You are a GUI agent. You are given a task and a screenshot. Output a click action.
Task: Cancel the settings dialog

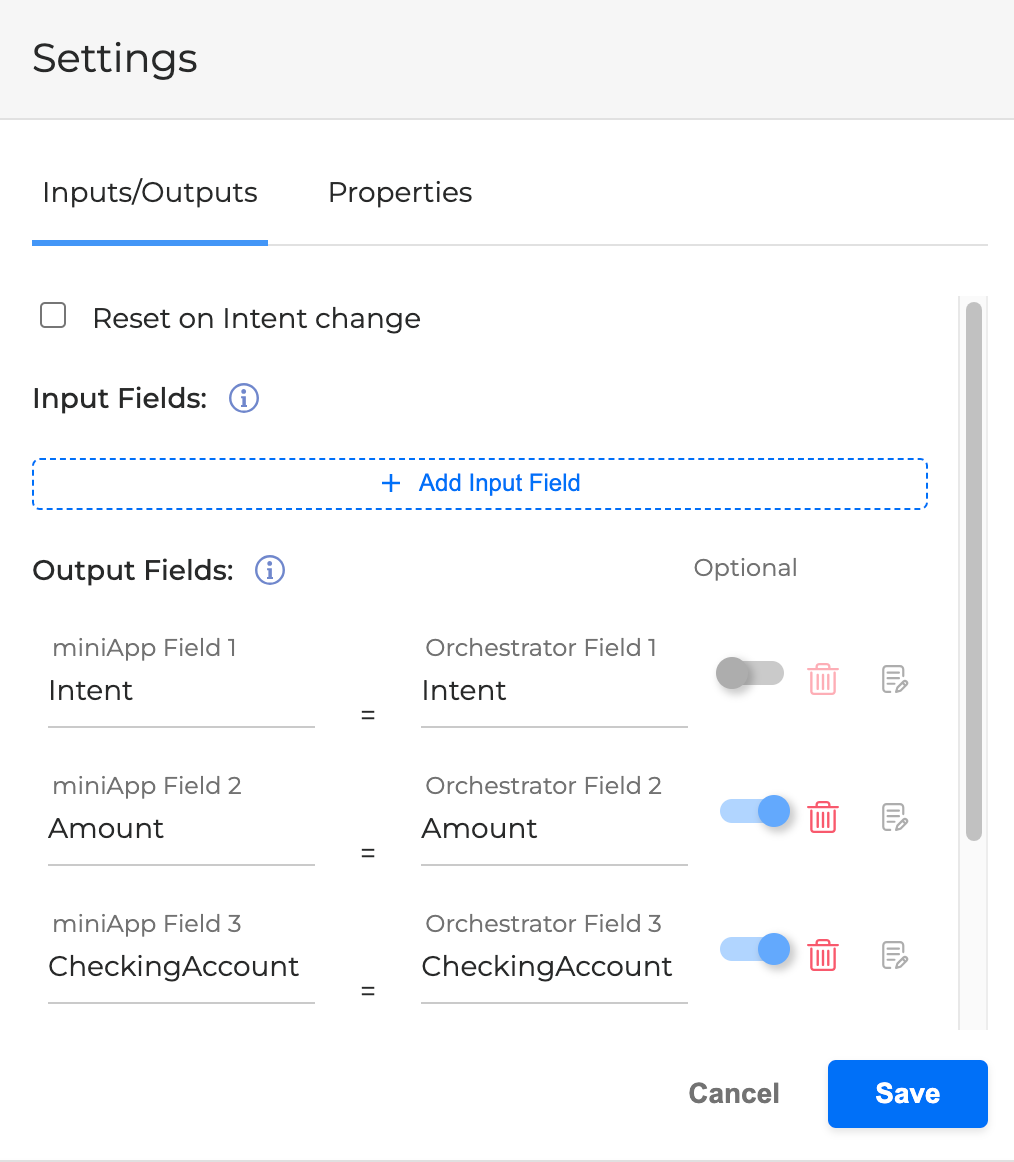point(734,1093)
